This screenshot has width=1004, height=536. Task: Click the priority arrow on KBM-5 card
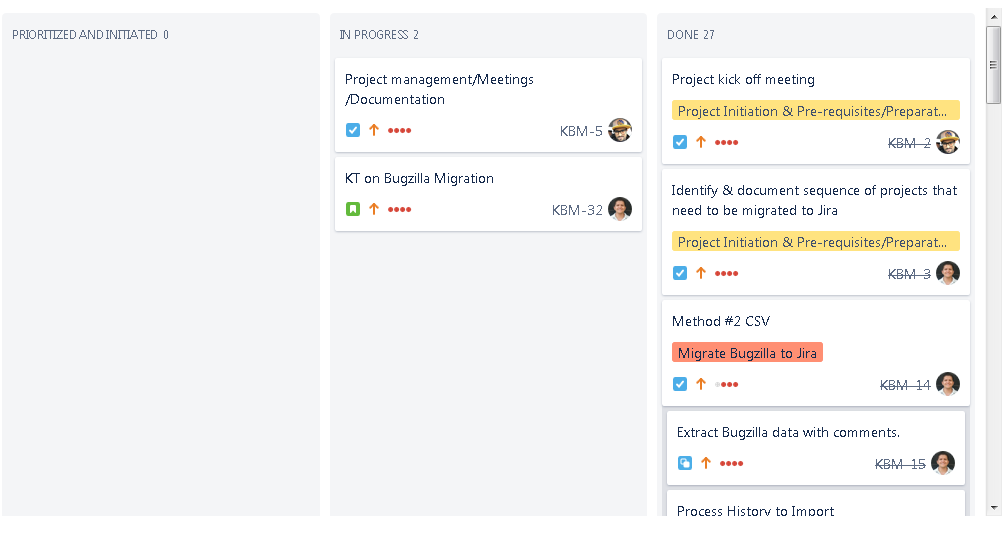click(x=374, y=130)
